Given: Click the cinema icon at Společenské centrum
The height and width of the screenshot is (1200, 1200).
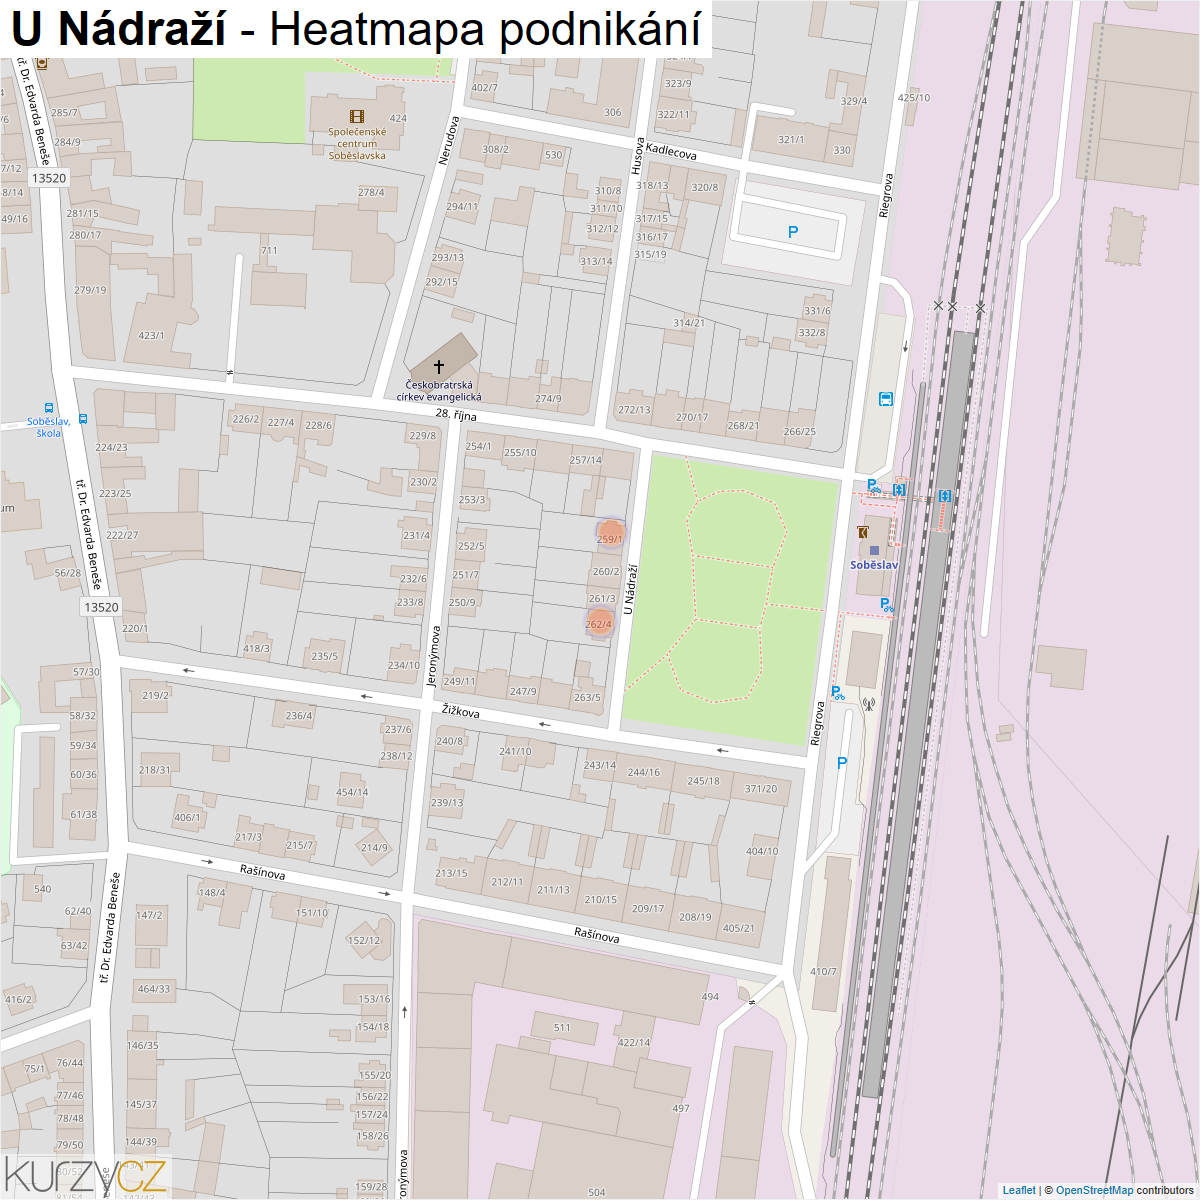Looking at the screenshot, I should pyautogui.click(x=343, y=117).
